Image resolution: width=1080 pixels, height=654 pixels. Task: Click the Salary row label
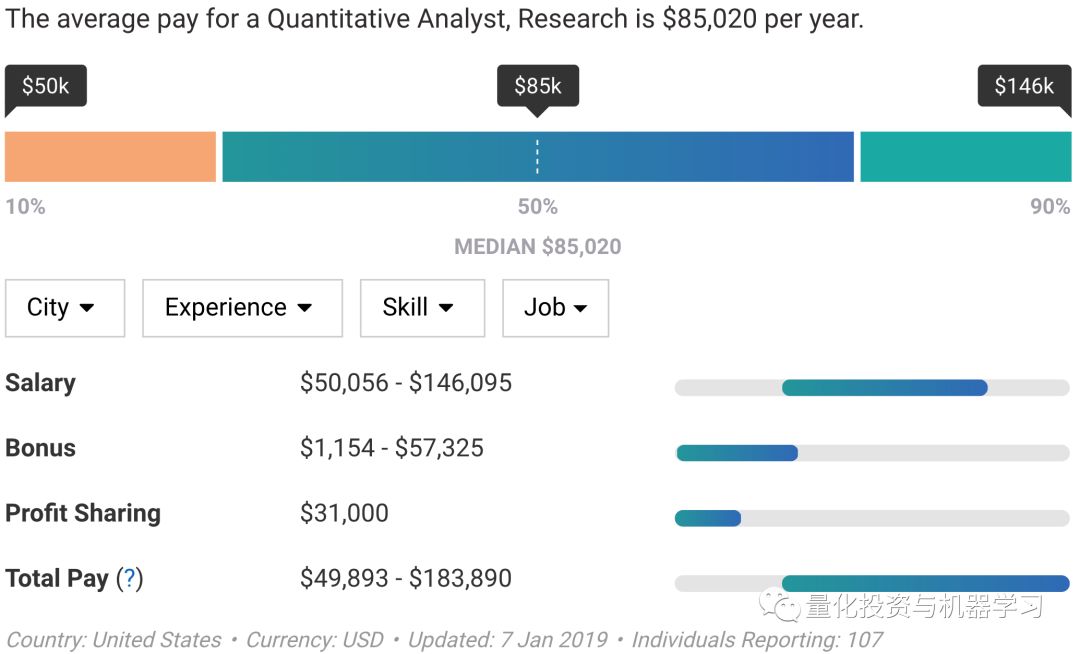click(40, 383)
